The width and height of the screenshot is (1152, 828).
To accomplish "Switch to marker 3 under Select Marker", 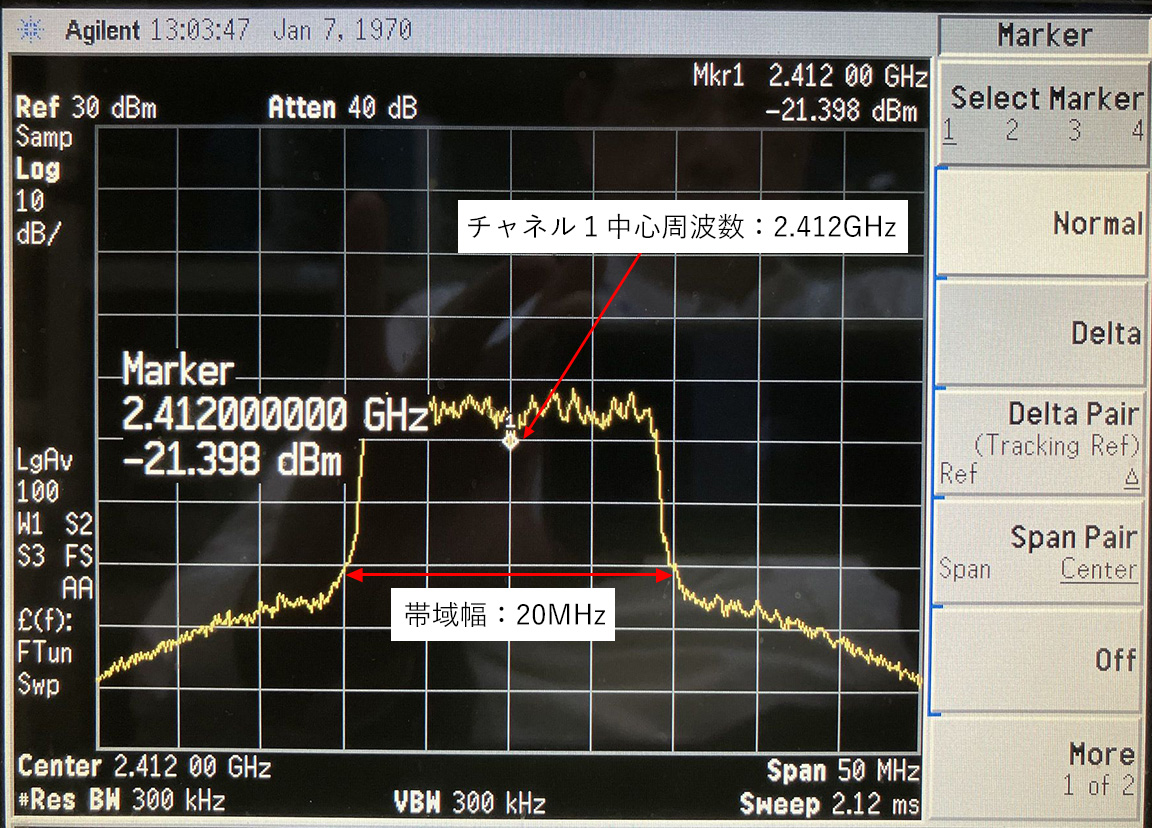I will tap(1075, 130).
